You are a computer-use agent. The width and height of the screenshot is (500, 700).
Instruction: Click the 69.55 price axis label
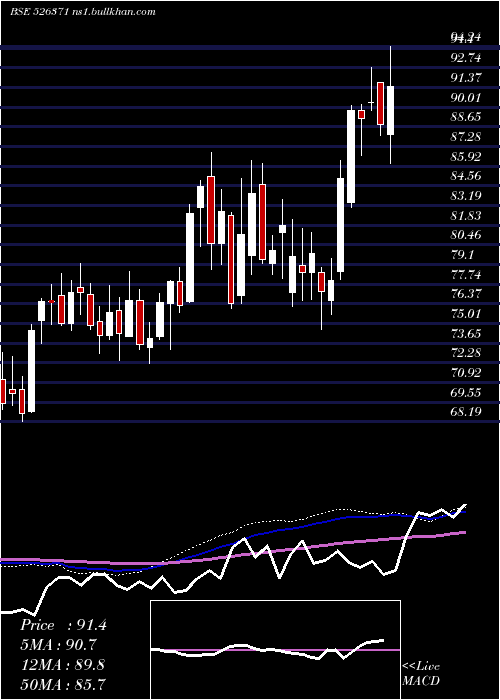[466, 392]
